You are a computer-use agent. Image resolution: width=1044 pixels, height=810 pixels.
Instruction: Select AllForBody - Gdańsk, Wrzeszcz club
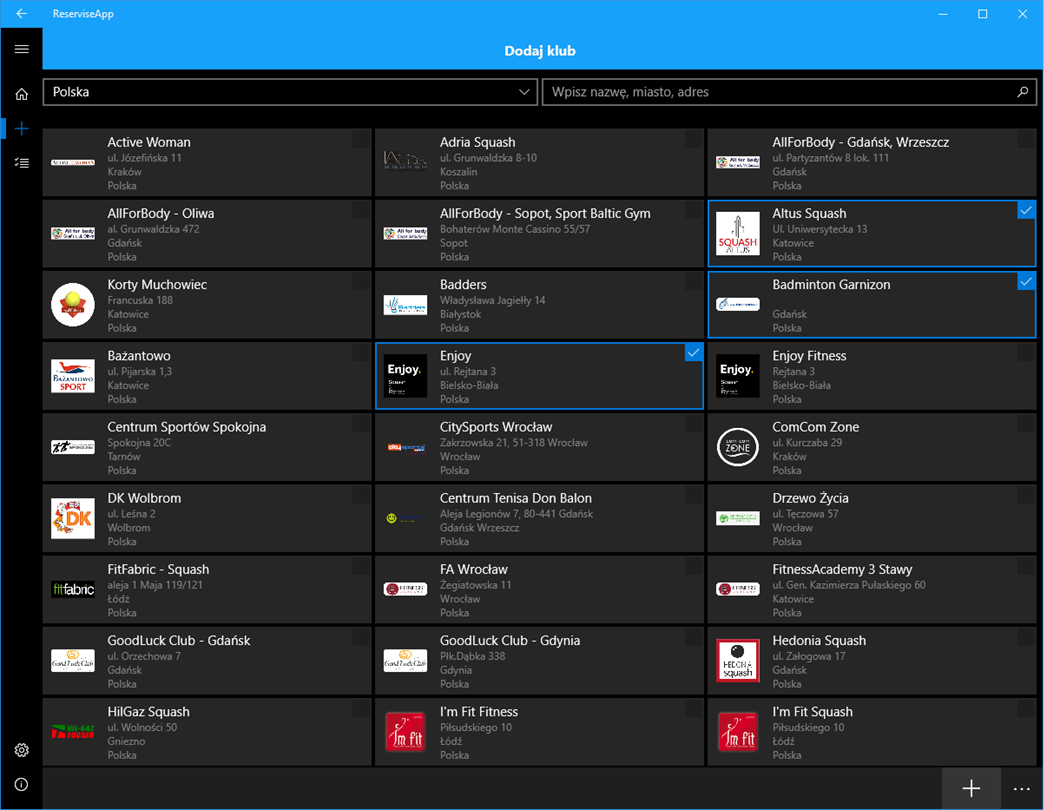point(872,162)
